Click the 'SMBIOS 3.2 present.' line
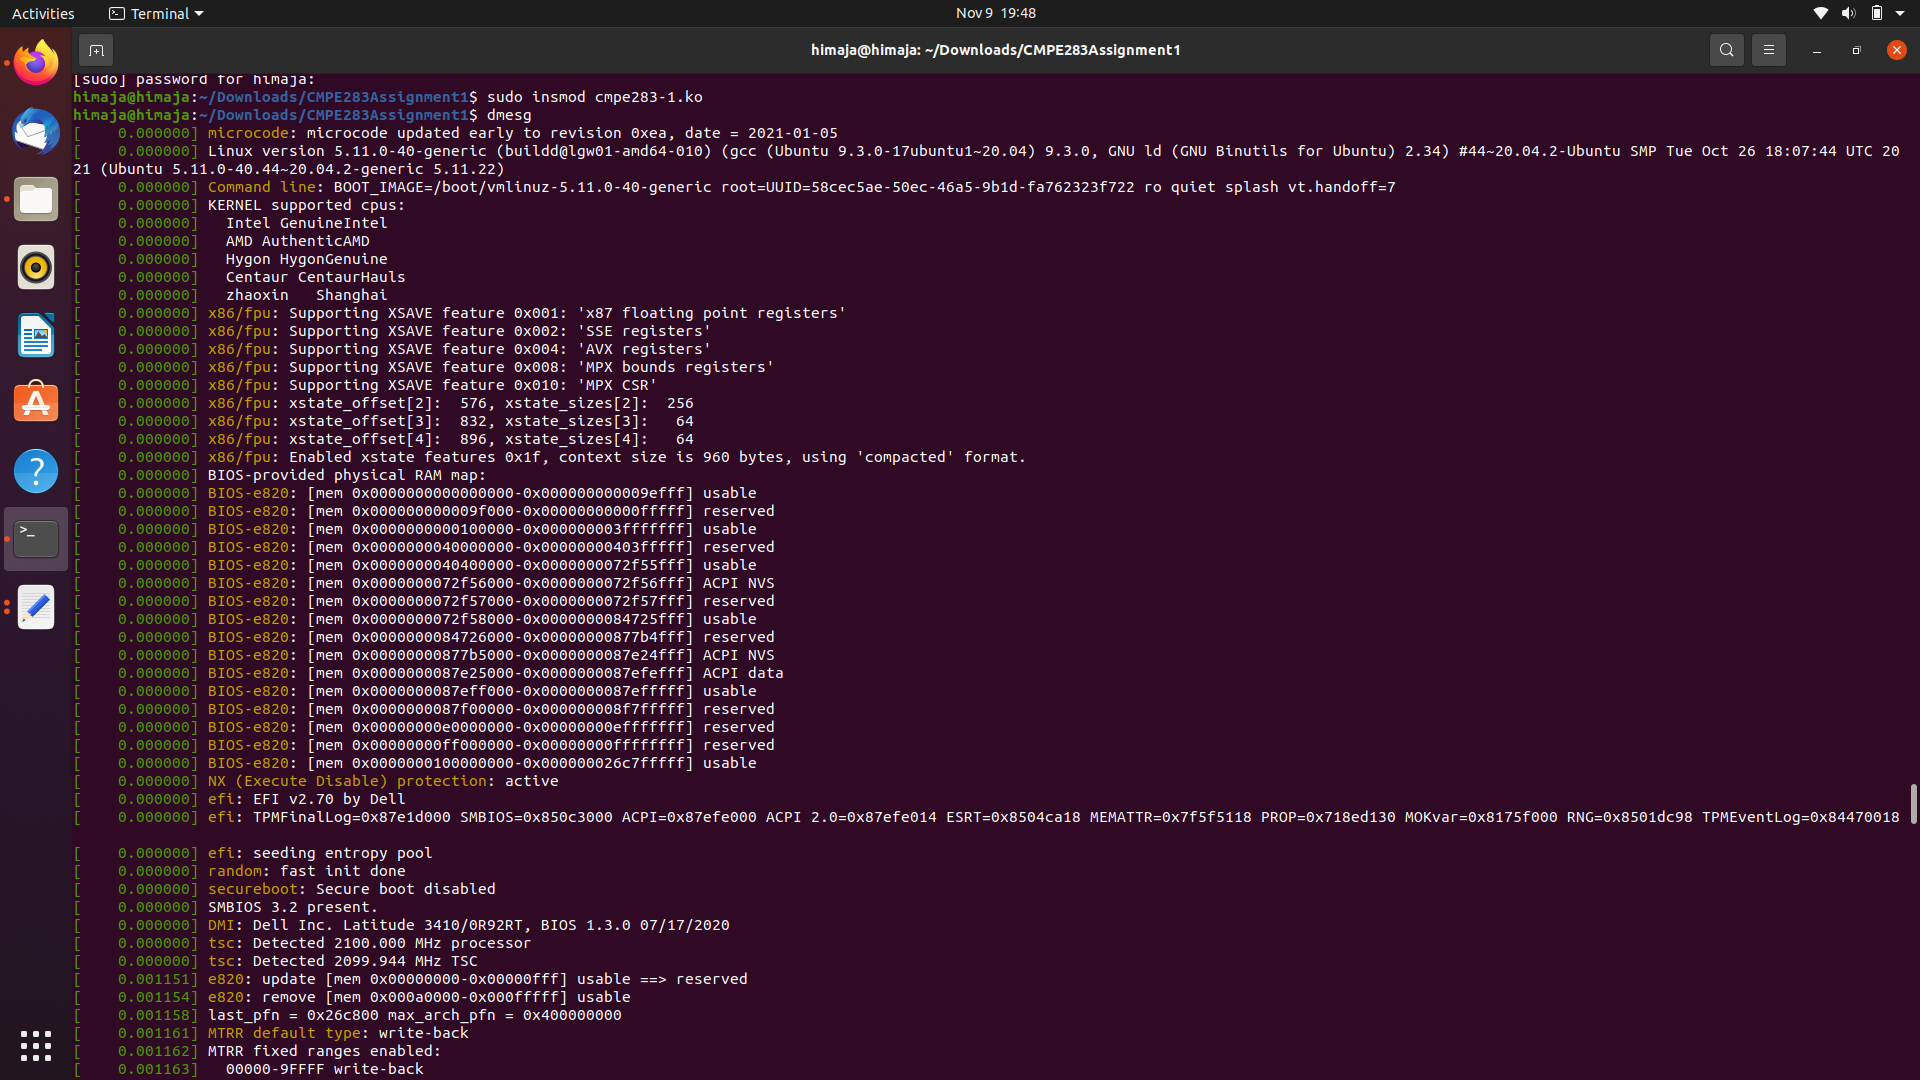Image resolution: width=1920 pixels, height=1080 pixels. click(292, 907)
